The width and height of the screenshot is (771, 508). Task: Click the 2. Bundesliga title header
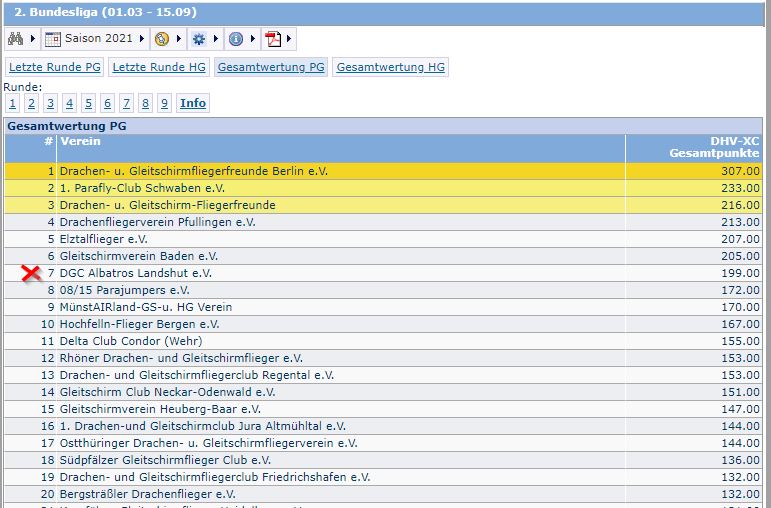point(105,12)
